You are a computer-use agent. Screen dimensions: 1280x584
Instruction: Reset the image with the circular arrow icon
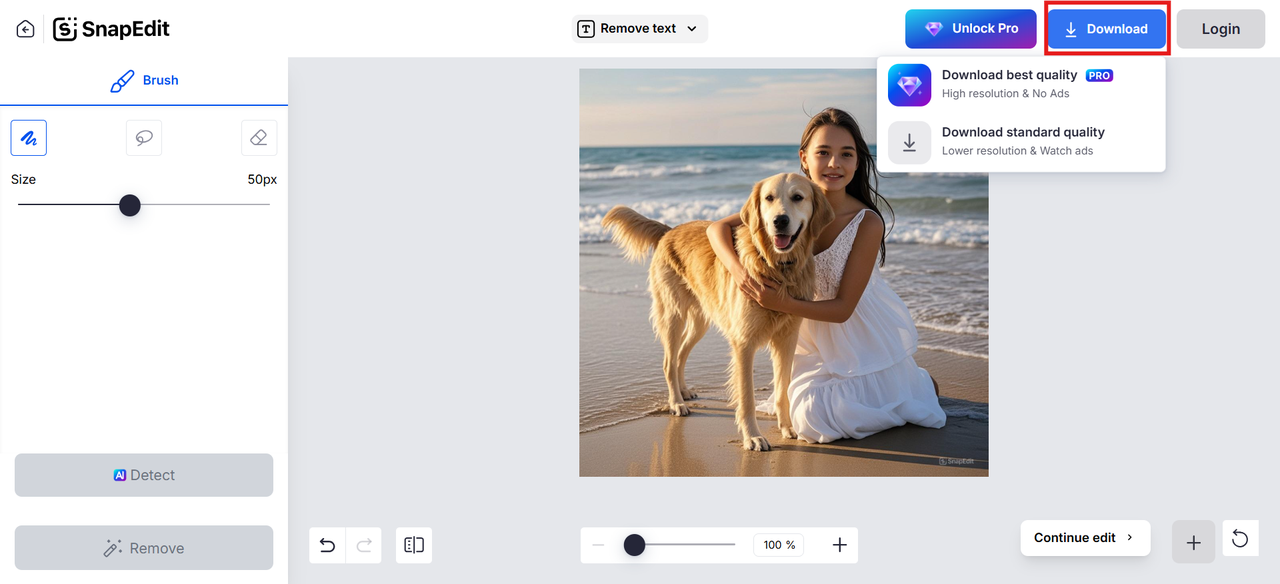coord(1240,539)
